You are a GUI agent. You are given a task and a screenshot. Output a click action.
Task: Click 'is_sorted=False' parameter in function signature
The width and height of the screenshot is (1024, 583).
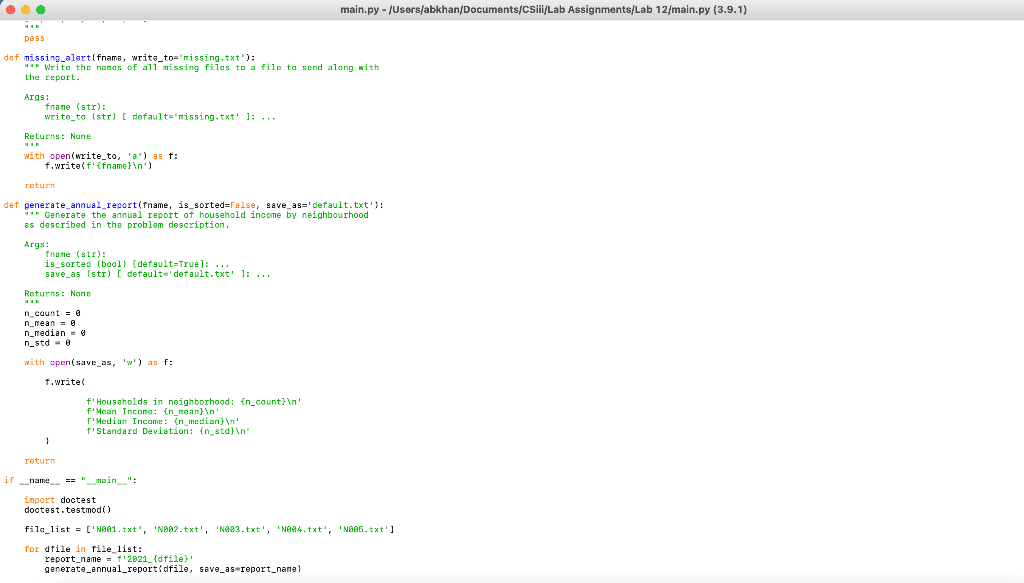pos(216,205)
